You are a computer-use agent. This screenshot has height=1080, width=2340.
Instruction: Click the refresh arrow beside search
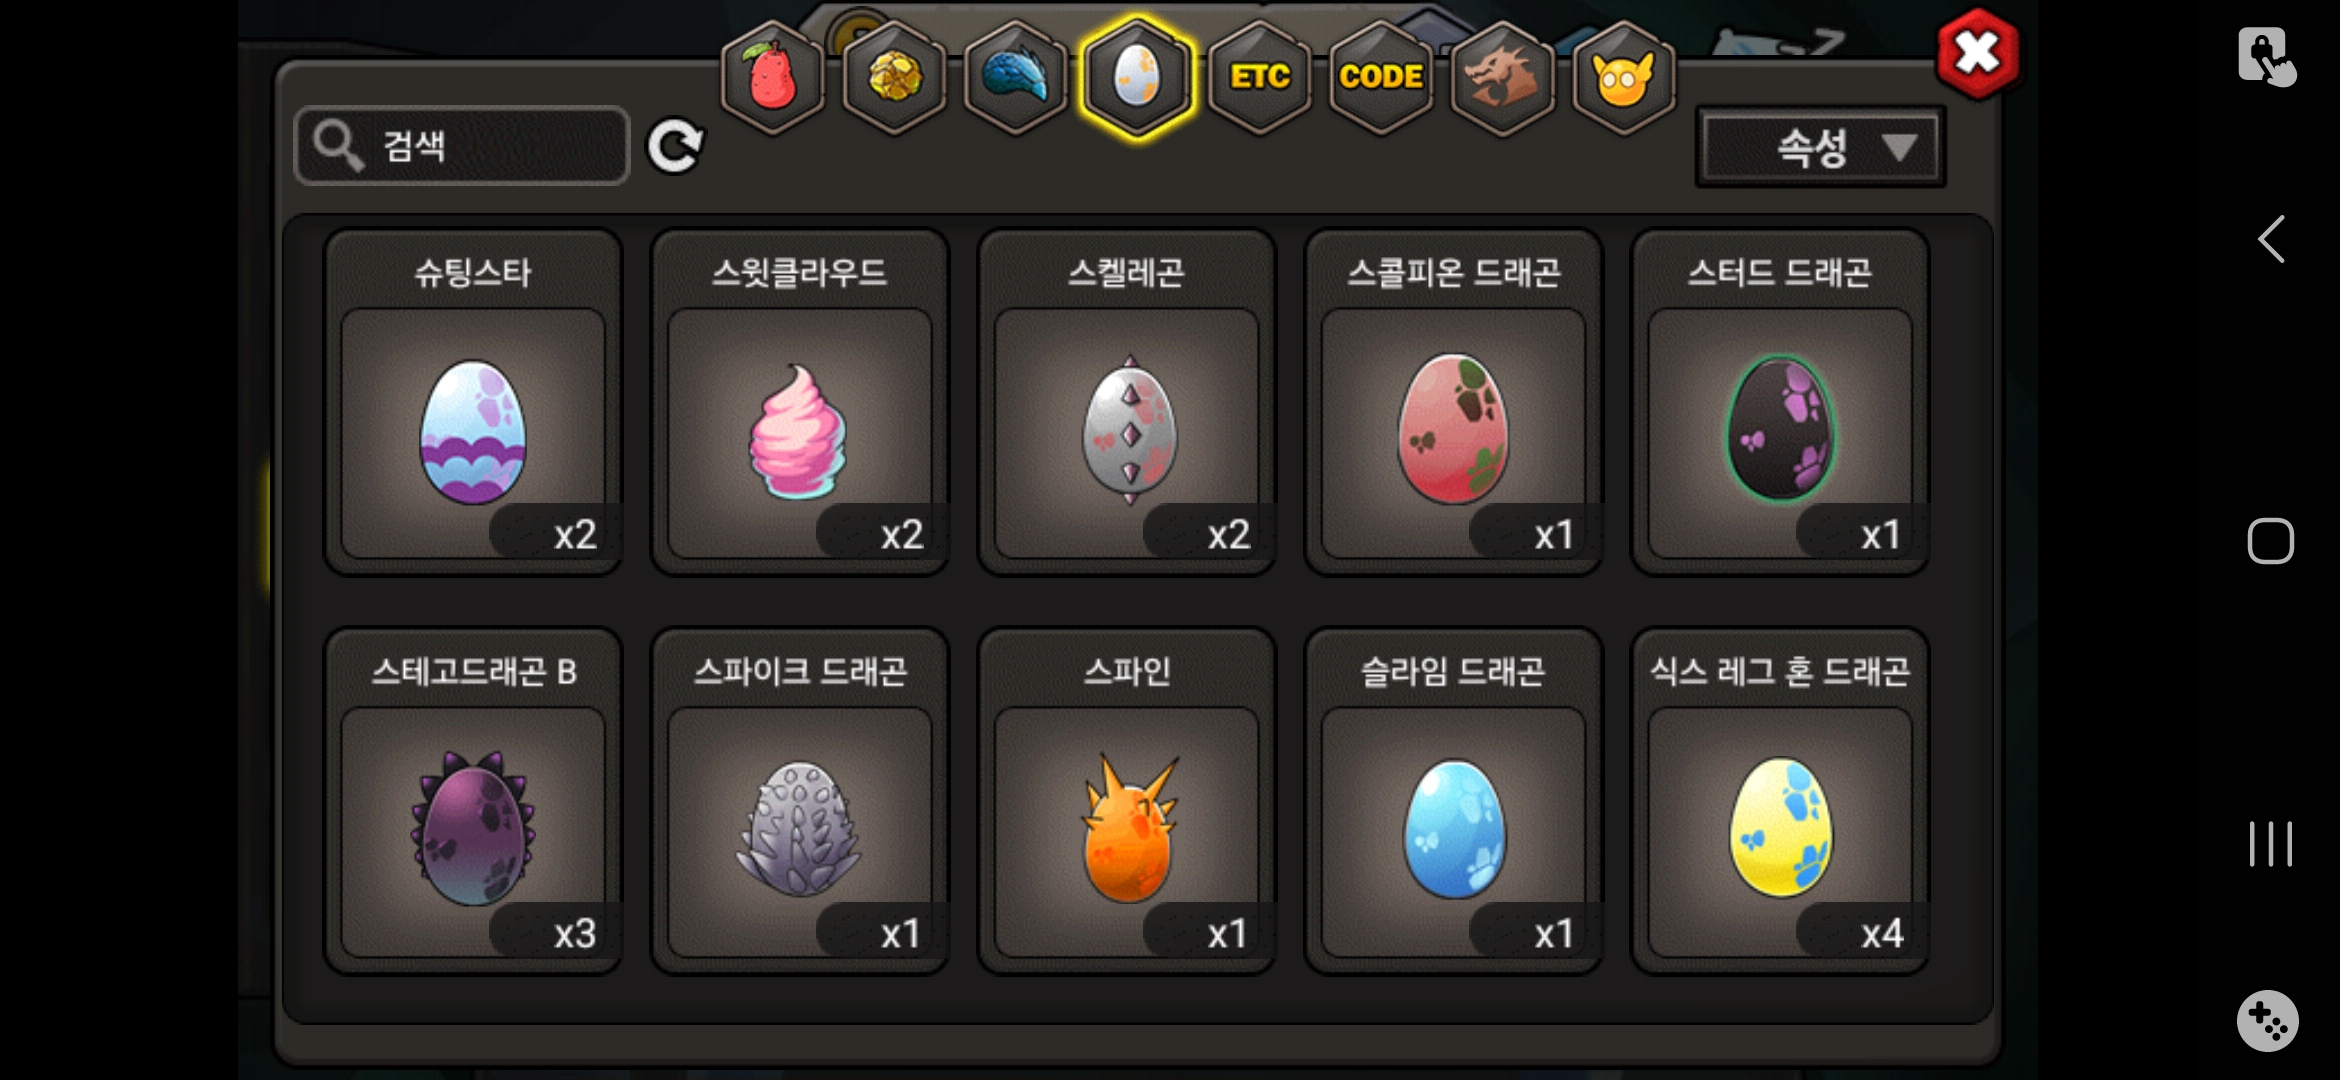(x=676, y=147)
